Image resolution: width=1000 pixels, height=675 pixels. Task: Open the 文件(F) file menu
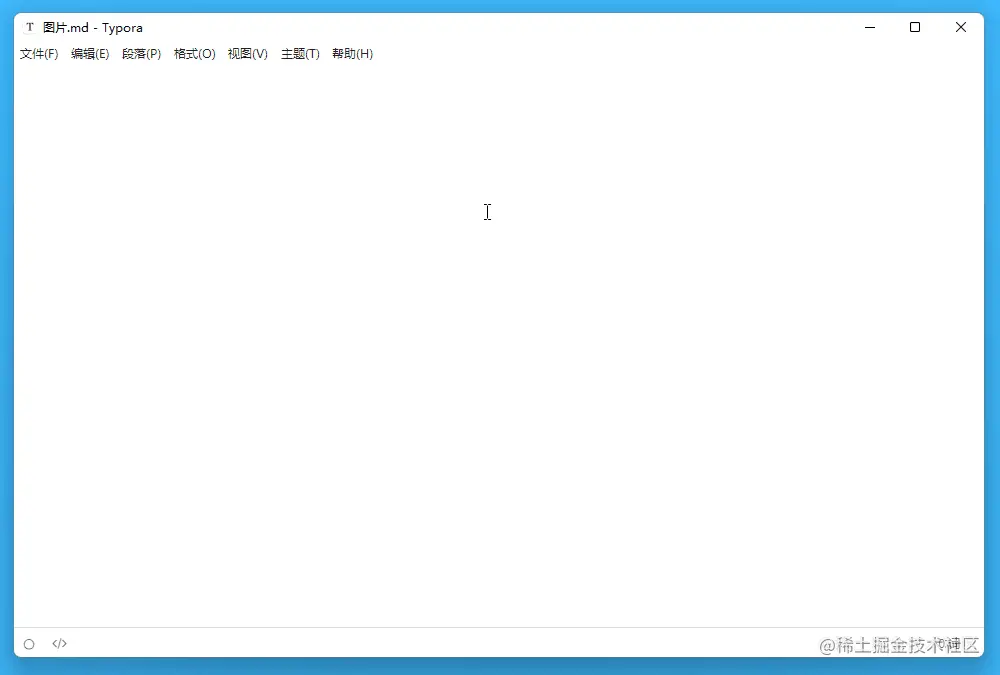38,54
